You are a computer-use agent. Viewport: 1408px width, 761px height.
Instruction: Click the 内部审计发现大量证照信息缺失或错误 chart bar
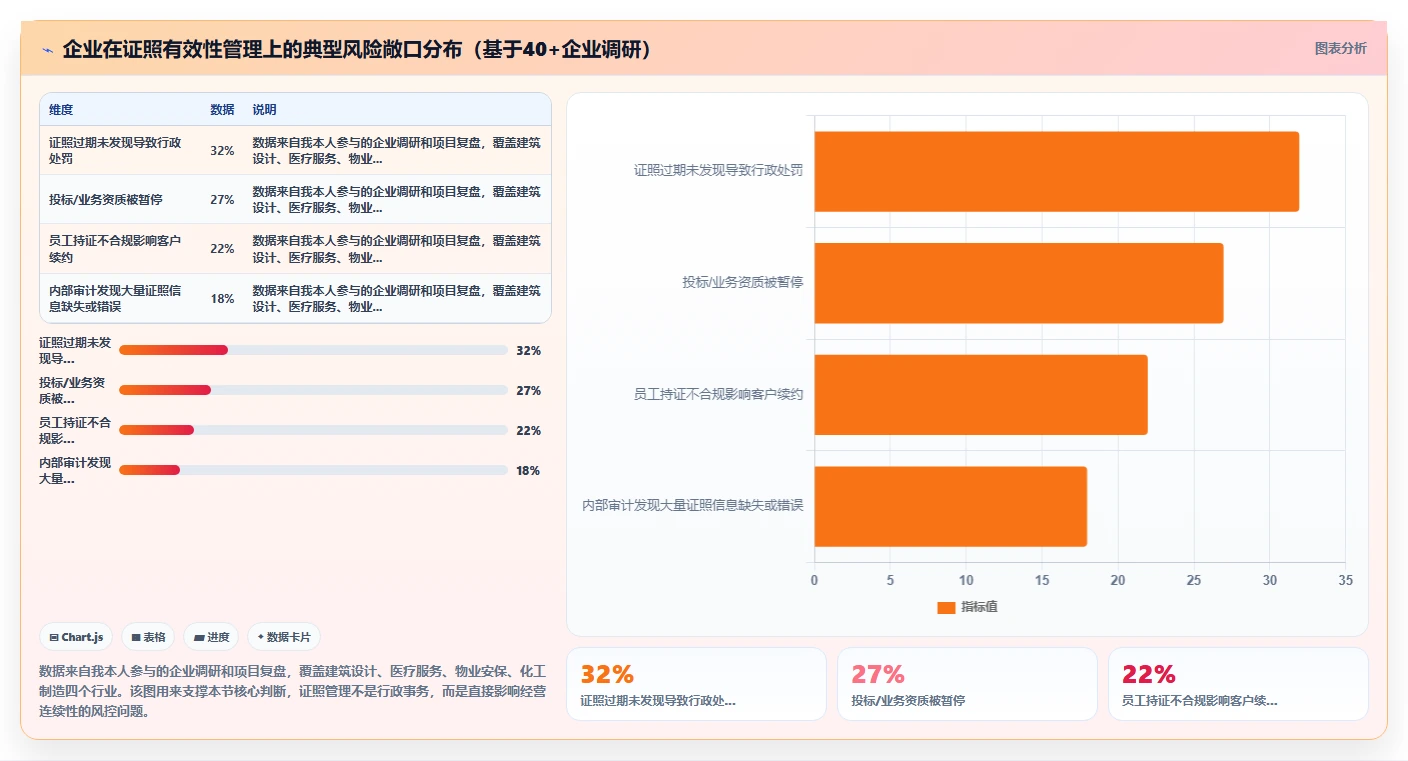950,506
